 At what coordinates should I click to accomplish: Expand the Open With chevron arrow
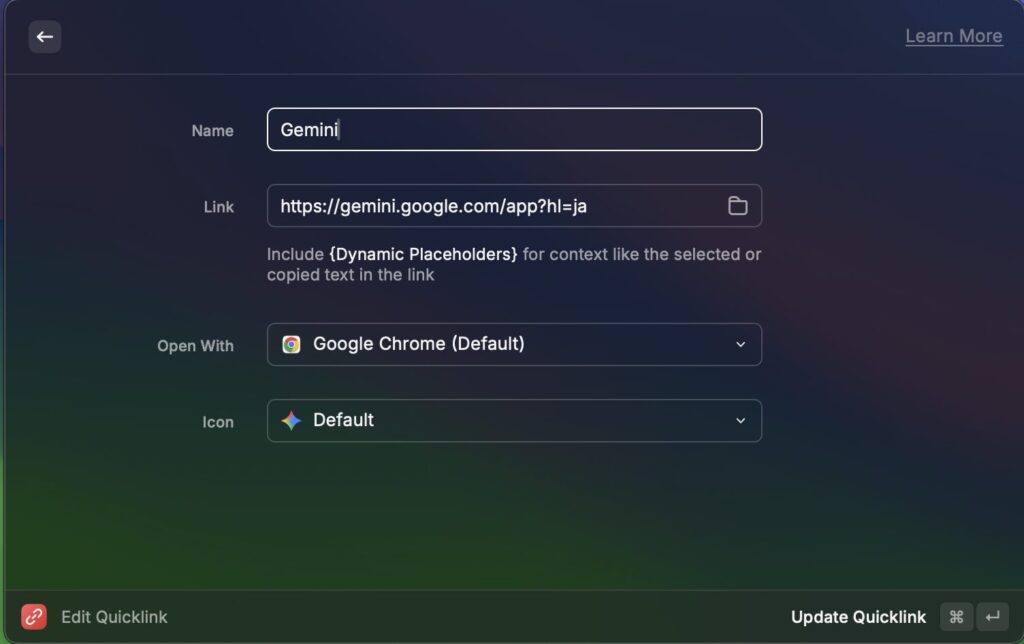pos(740,344)
